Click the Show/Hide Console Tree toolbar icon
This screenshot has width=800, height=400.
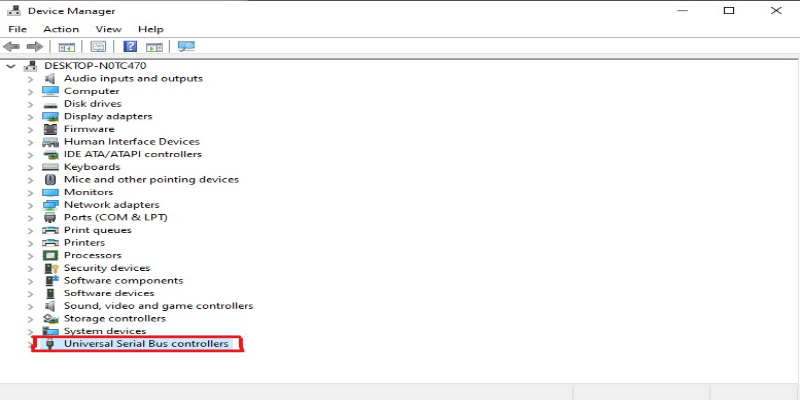[x=67, y=47]
